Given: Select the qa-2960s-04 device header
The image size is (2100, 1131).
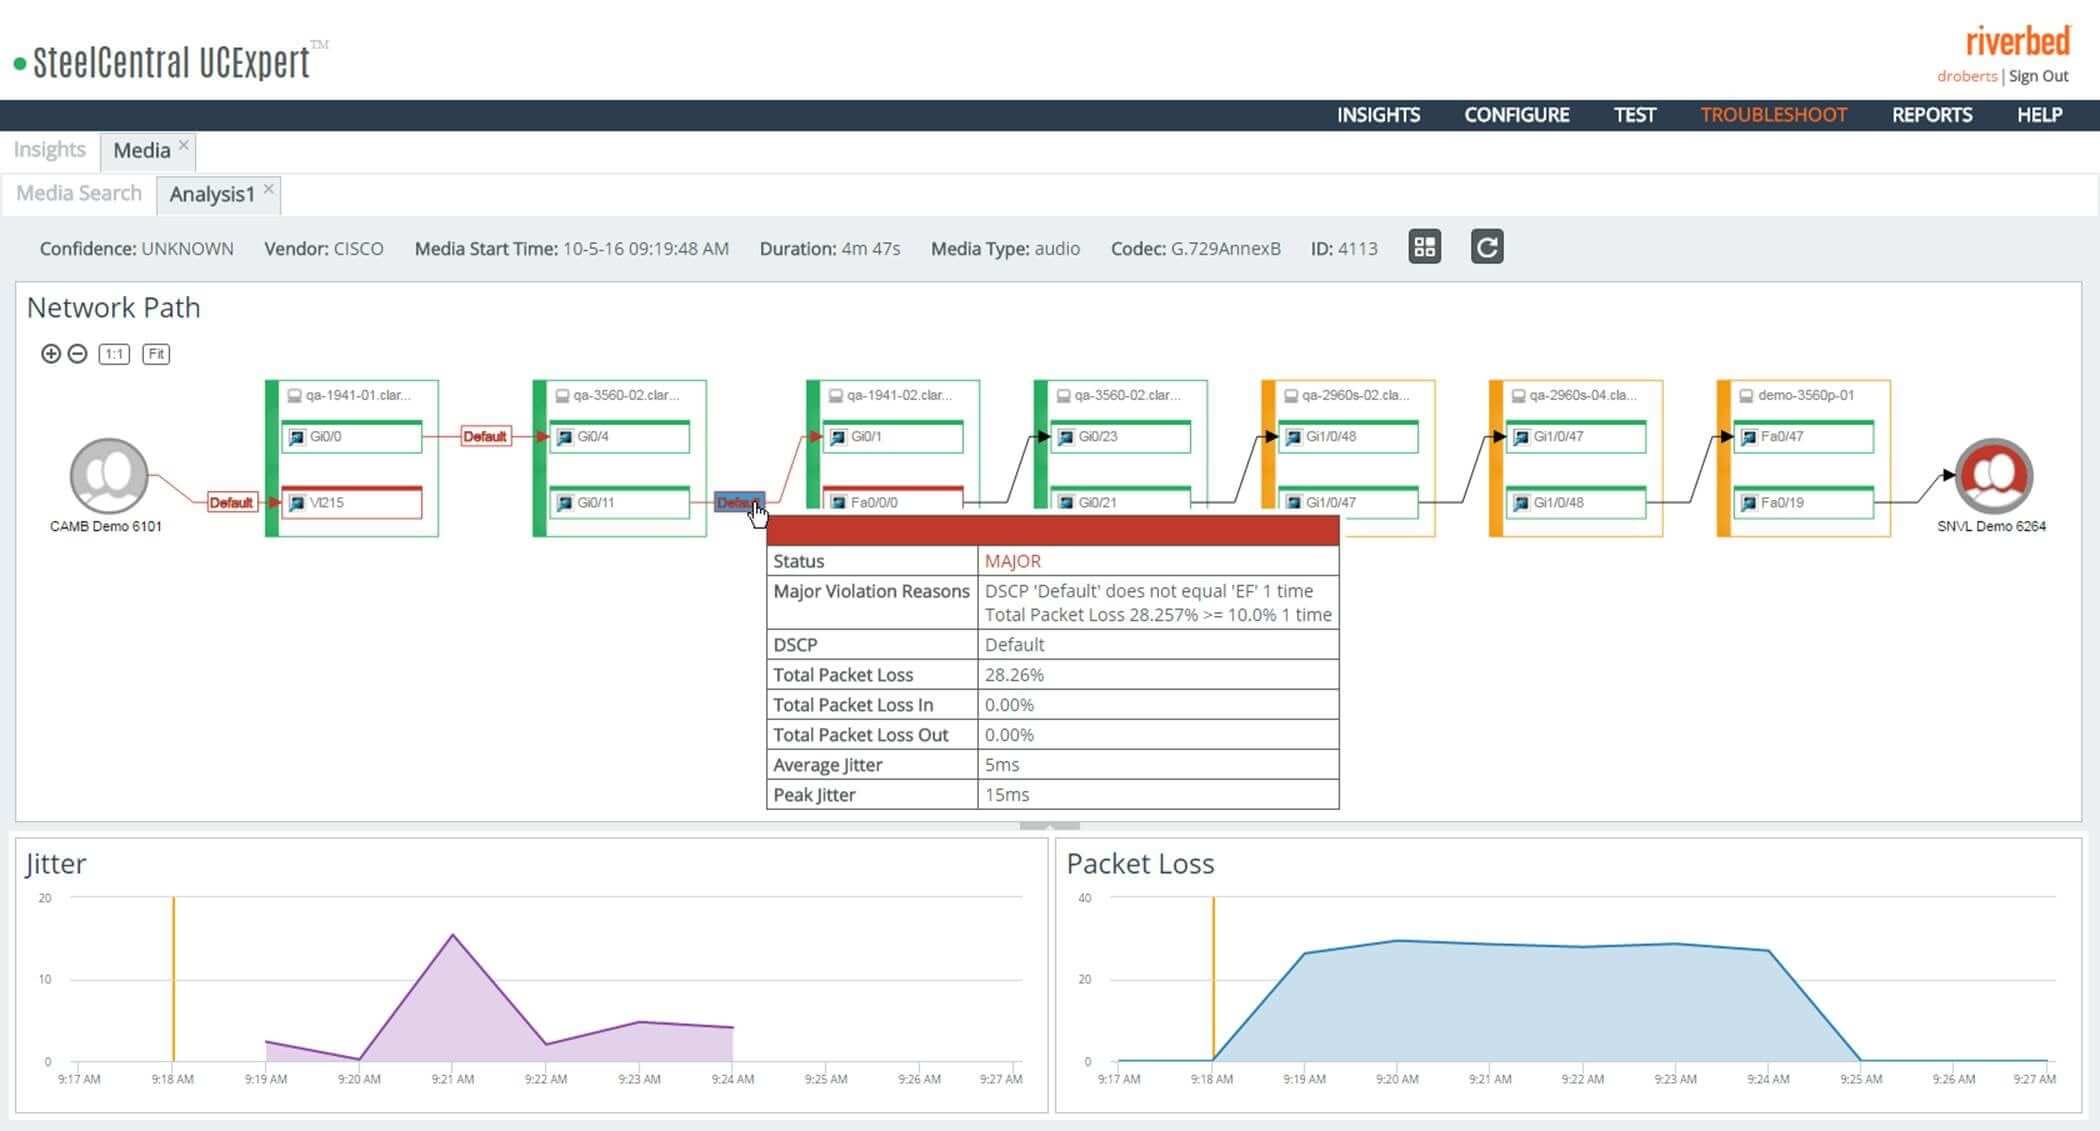Looking at the screenshot, I should pos(1574,395).
